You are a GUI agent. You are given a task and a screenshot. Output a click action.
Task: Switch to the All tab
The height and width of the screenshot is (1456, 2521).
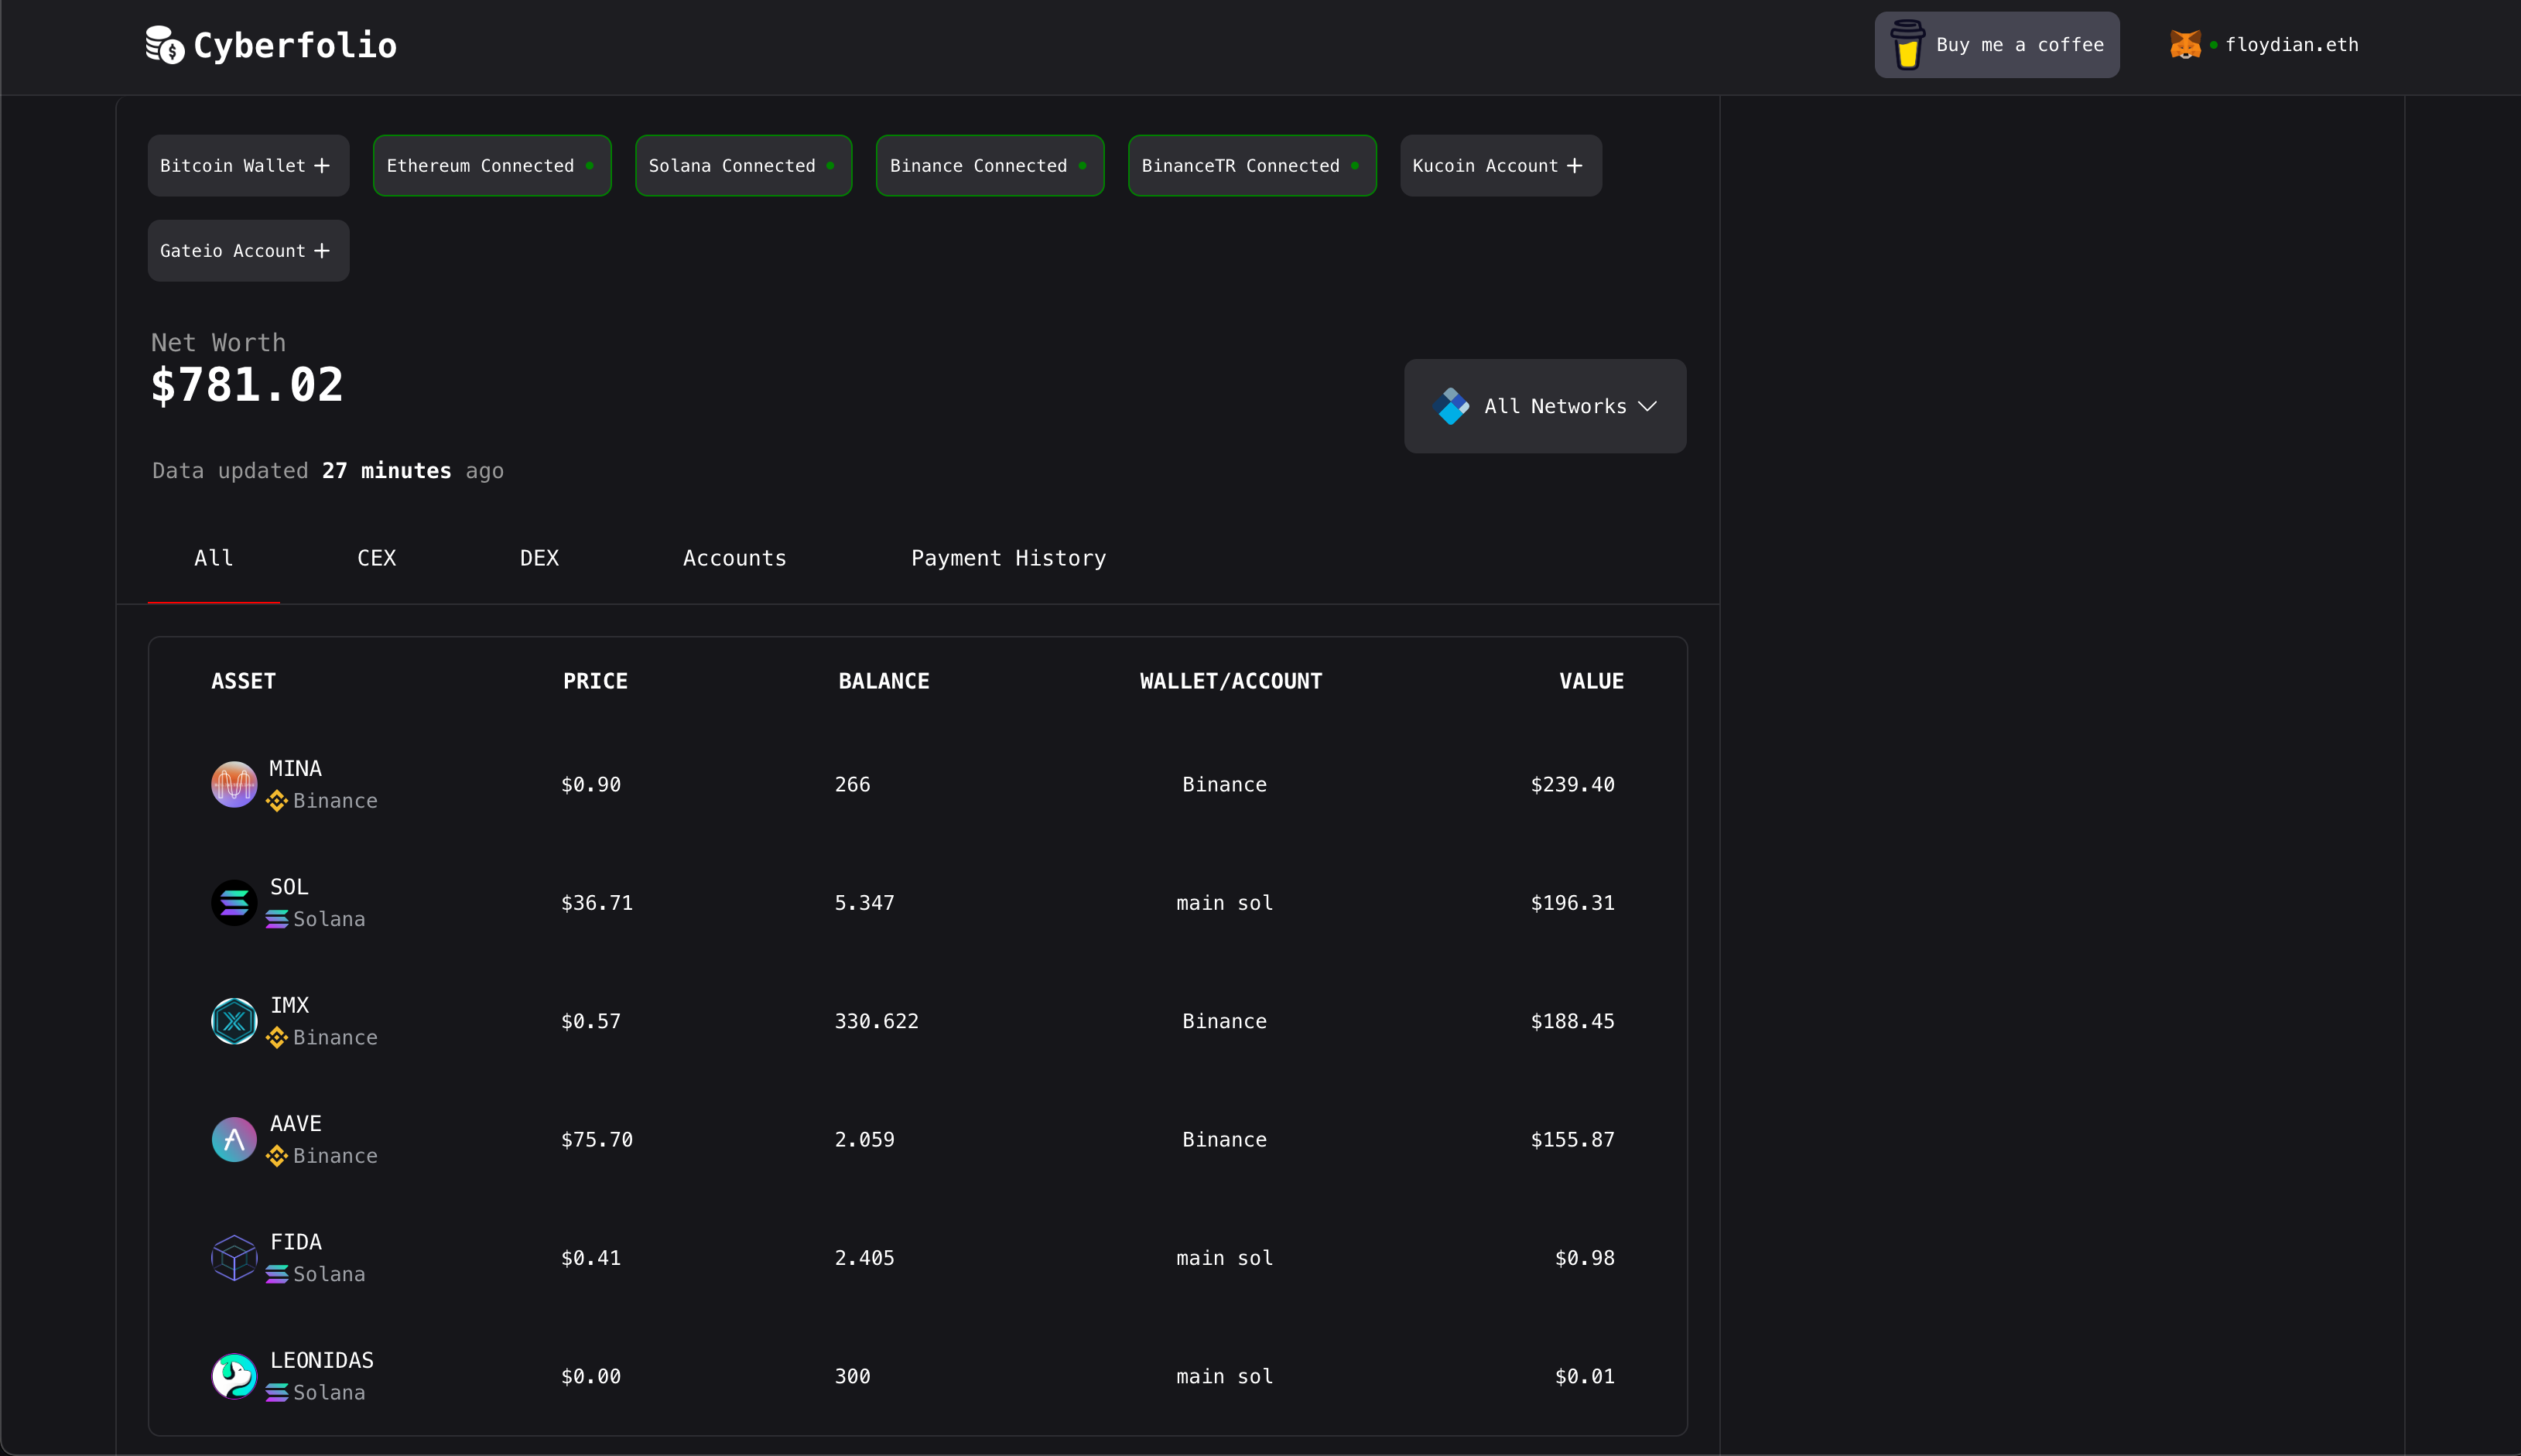214,558
